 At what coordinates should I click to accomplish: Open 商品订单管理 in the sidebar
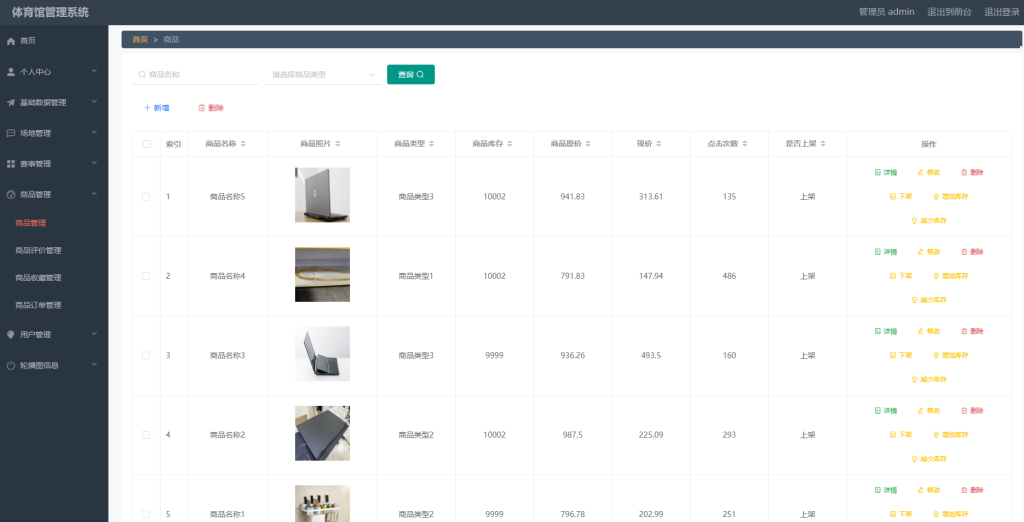pyautogui.click(x=39, y=306)
